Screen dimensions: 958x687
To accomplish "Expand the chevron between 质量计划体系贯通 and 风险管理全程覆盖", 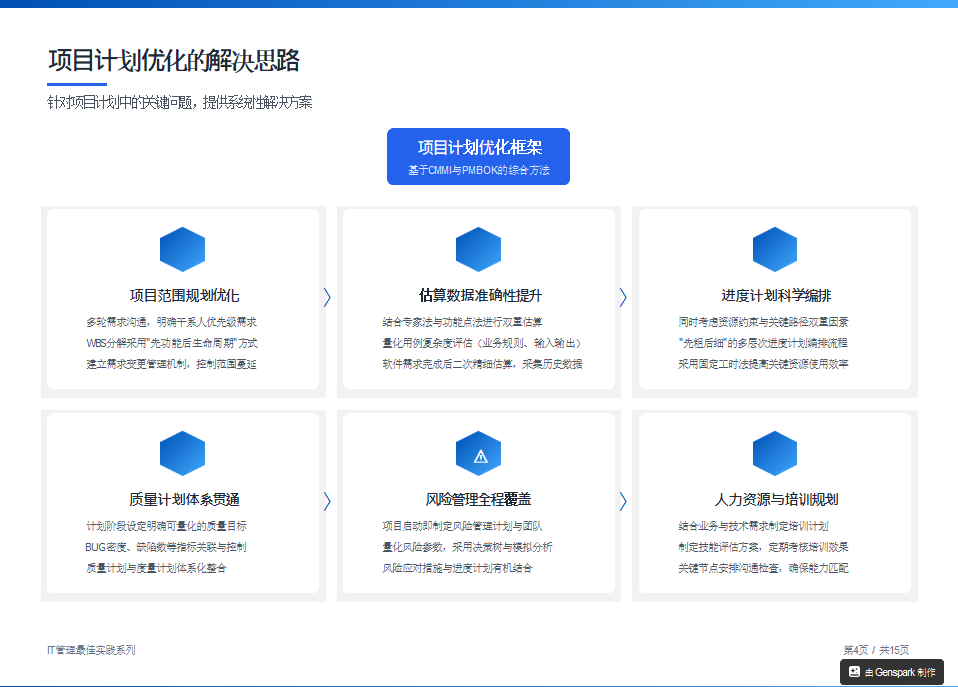I will click(x=326, y=500).
